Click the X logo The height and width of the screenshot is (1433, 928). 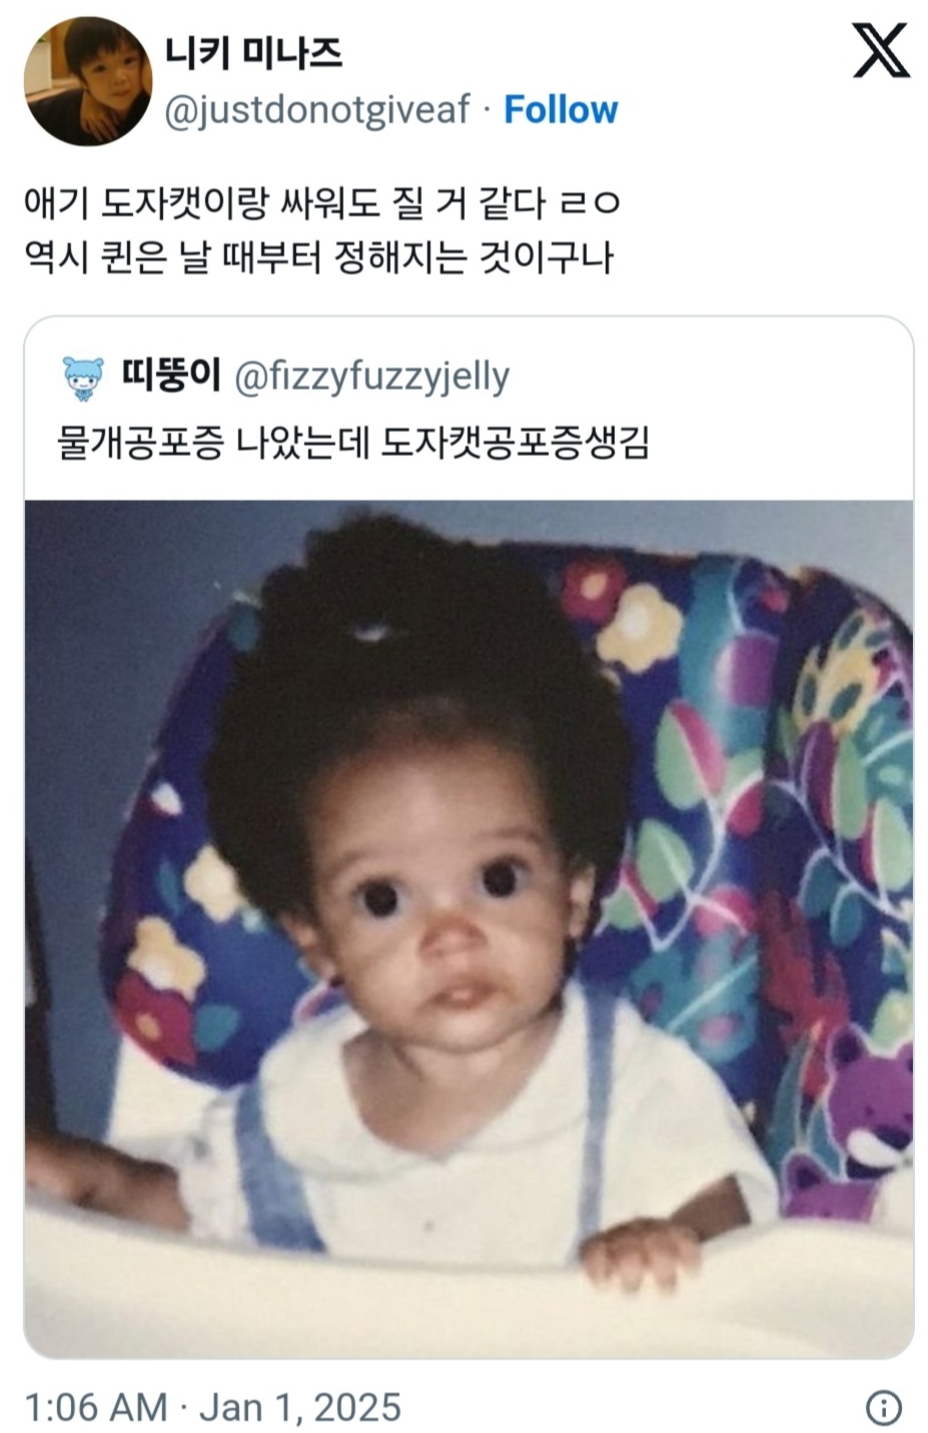(880, 51)
